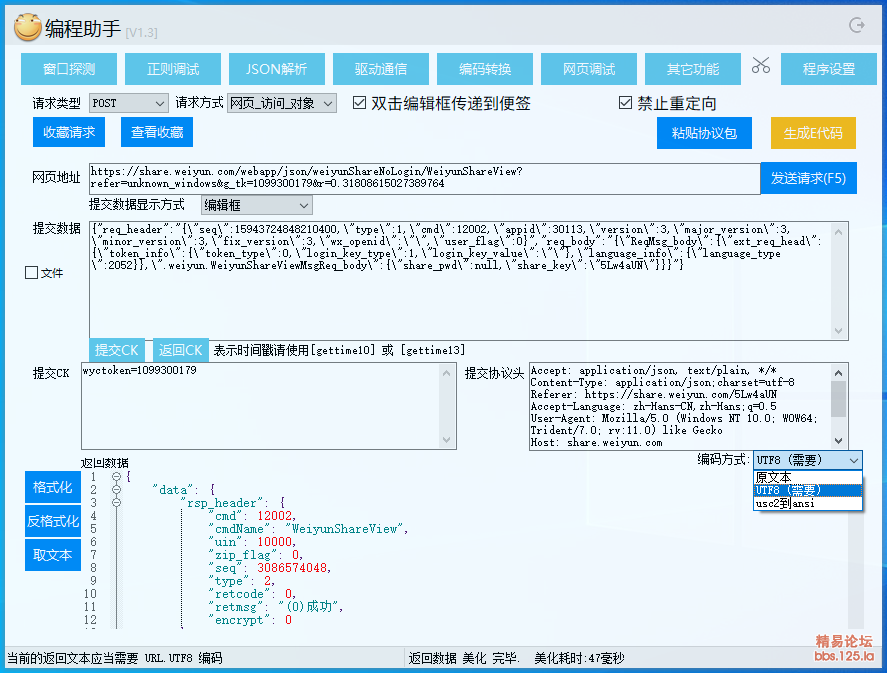Image resolution: width=887 pixels, height=673 pixels.
Task: Click scroll-down arrow of 提交协议头 box
Action: 839,441
